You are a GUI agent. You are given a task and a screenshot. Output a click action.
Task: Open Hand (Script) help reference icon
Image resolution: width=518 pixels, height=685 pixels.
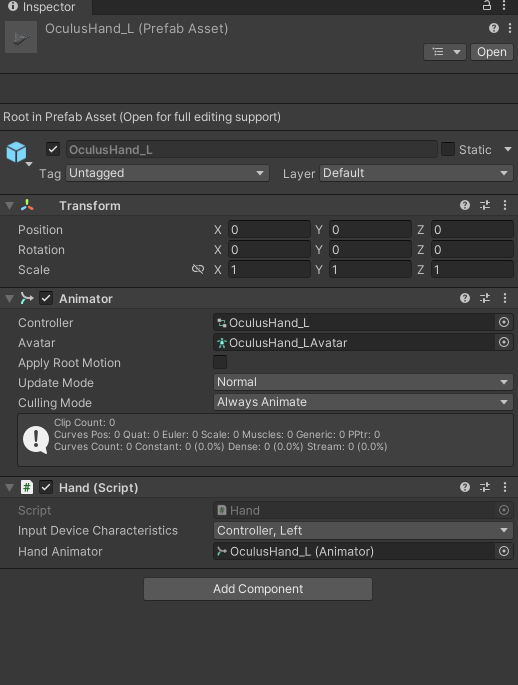pos(465,487)
